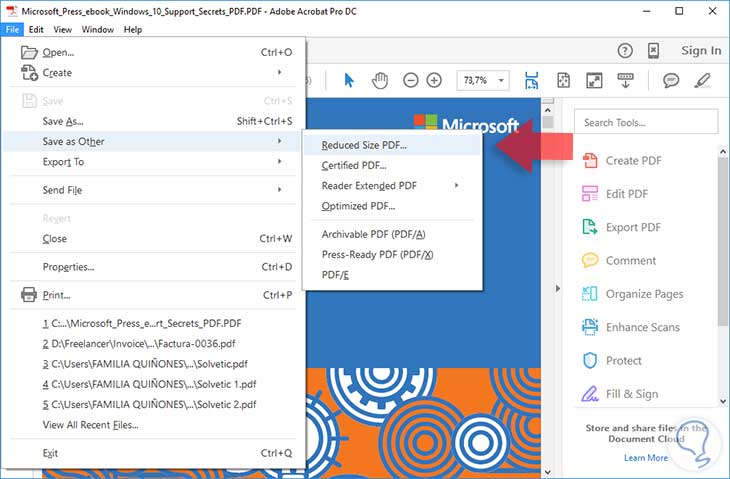Select Exit in File menu
730x479 pixels.
(152, 453)
